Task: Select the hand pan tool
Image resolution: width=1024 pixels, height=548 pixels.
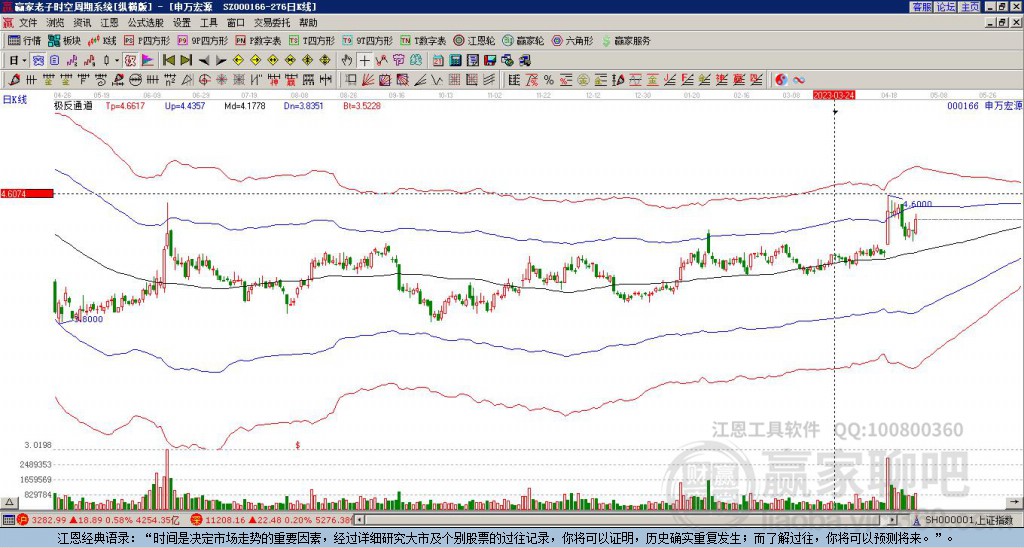Action: (347, 61)
